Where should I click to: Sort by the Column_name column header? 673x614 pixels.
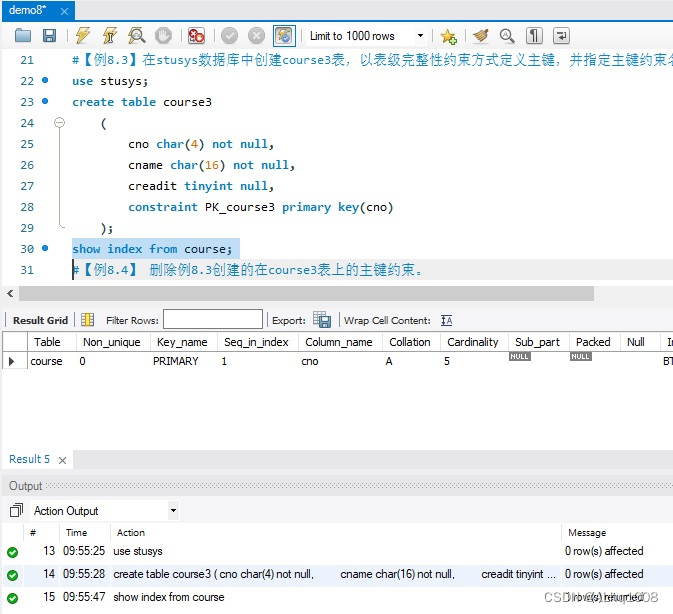(x=339, y=342)
